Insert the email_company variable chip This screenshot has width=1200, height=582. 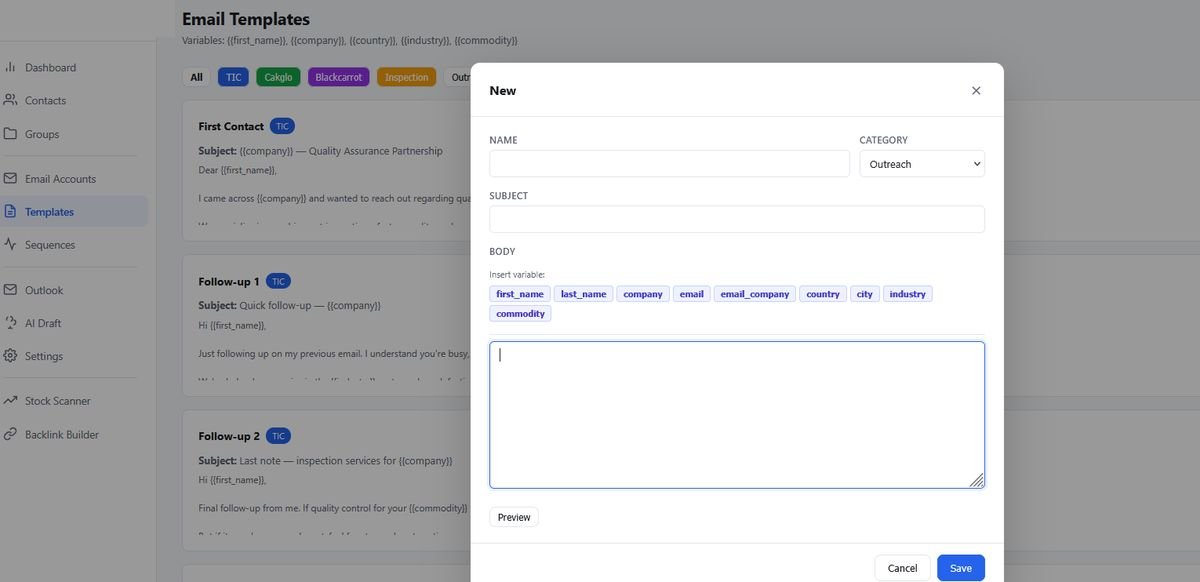[x=755, y=294]
